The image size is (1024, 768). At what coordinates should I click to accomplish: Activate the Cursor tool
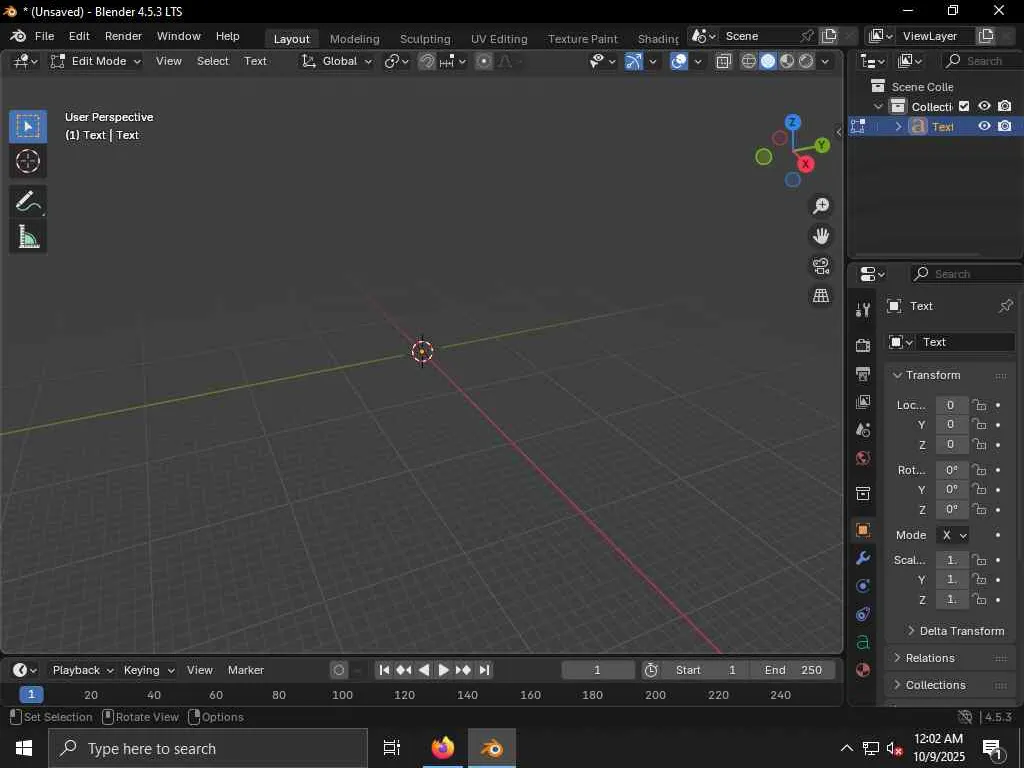pyautogui.click(x=28, y=161)
